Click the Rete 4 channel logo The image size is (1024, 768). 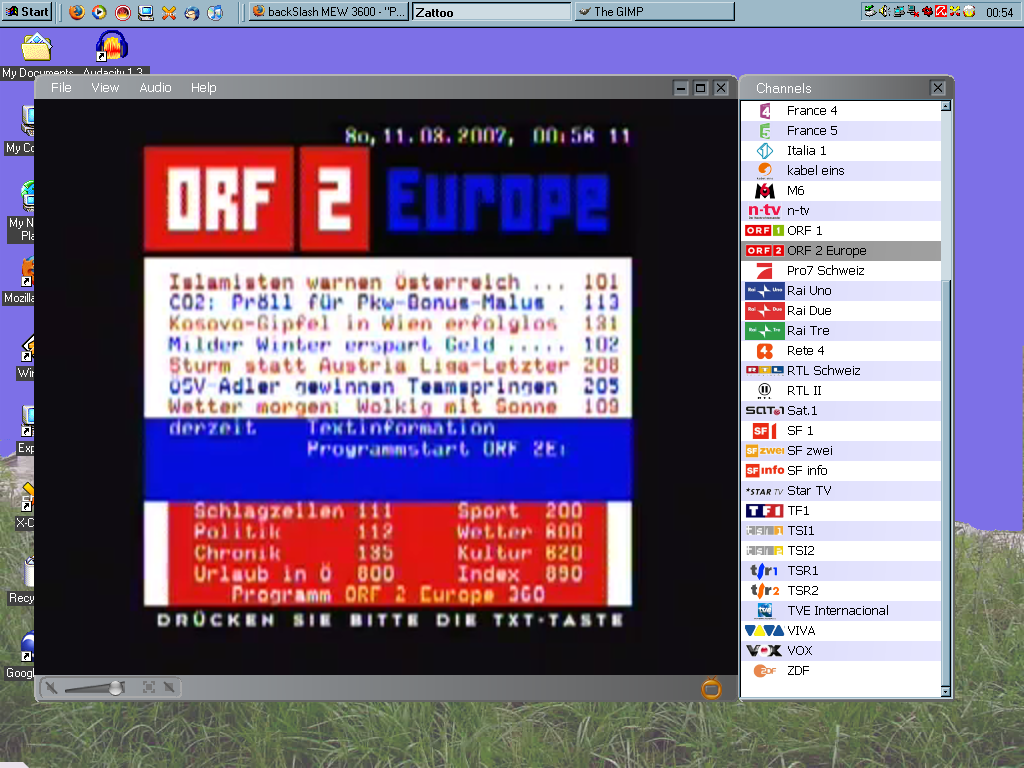point(765,351)
